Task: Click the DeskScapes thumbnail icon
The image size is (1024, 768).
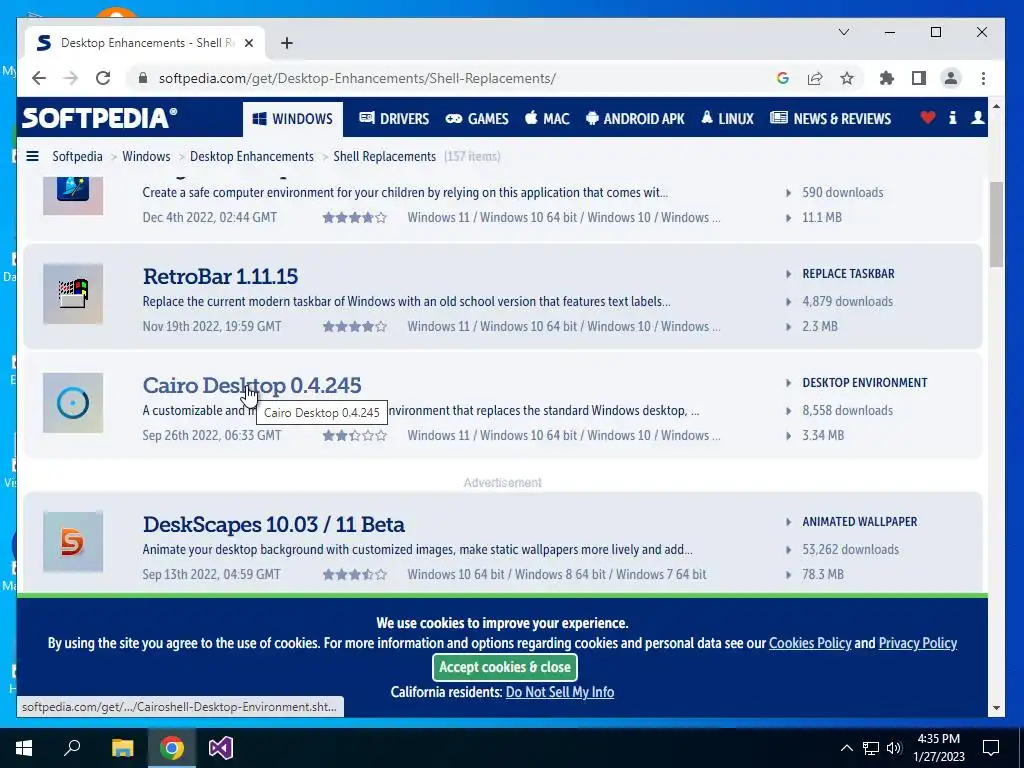Action: (x=73, y=542)
